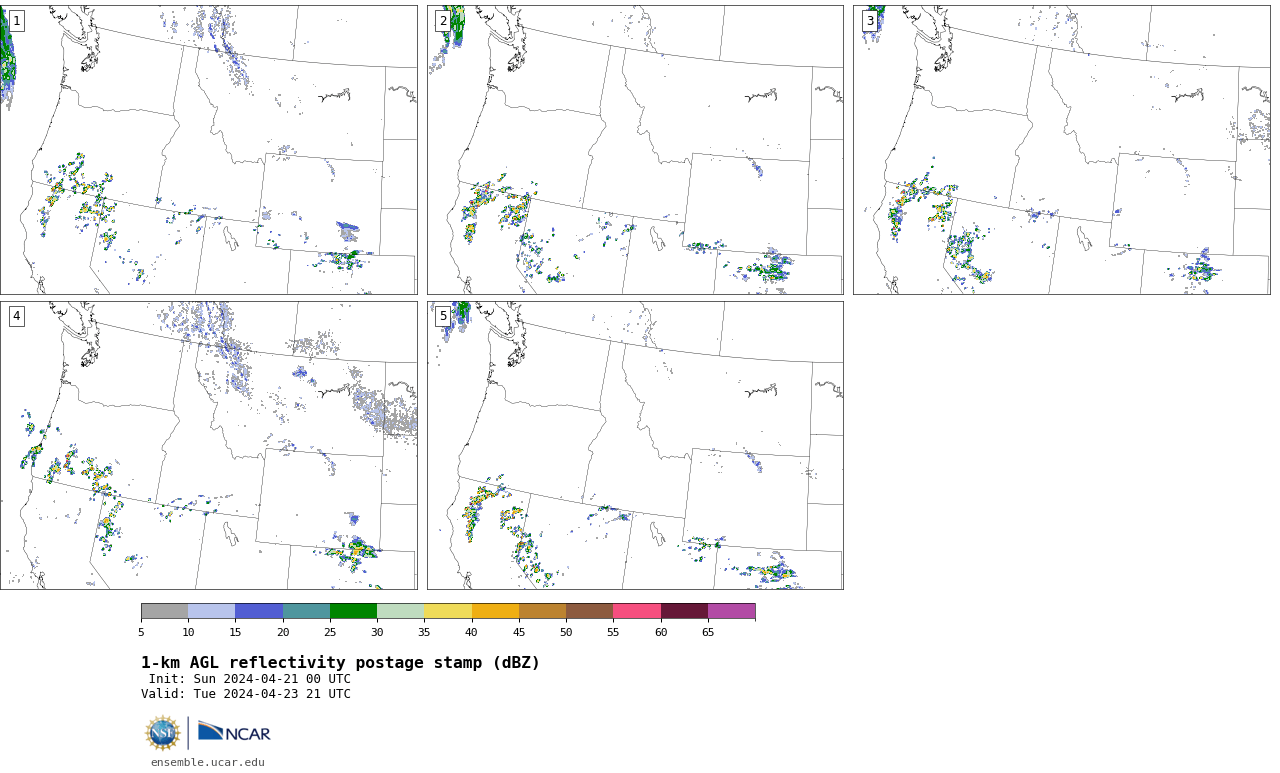This screenshot has width=1280, height=773.
Task: Open the ensemble.ucar.edu link
Action: pos(208,762)
